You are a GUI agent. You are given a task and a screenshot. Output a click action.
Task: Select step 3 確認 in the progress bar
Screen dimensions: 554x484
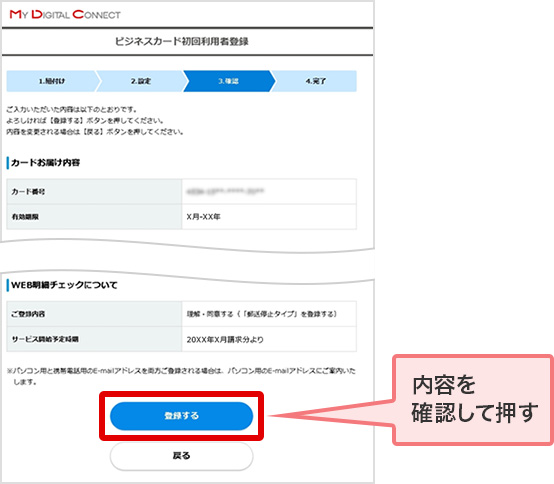(228, 81)
